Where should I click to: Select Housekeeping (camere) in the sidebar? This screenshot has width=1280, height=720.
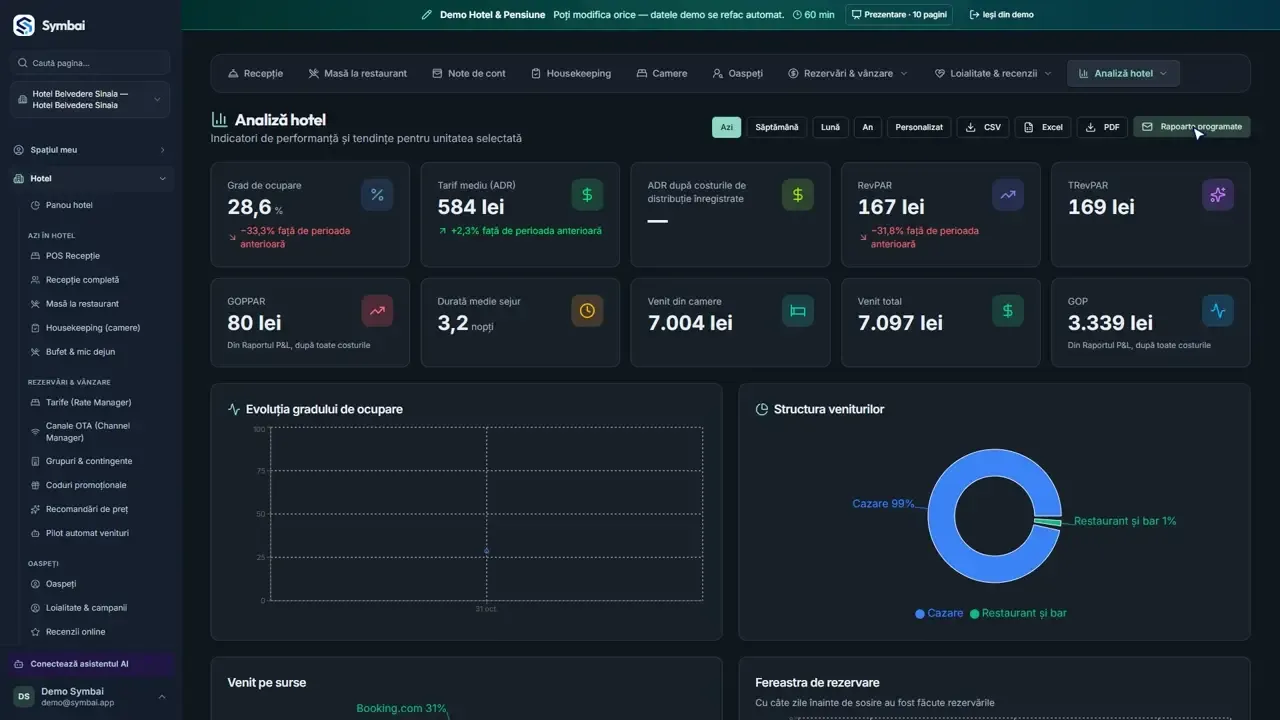tap(93, 328)
